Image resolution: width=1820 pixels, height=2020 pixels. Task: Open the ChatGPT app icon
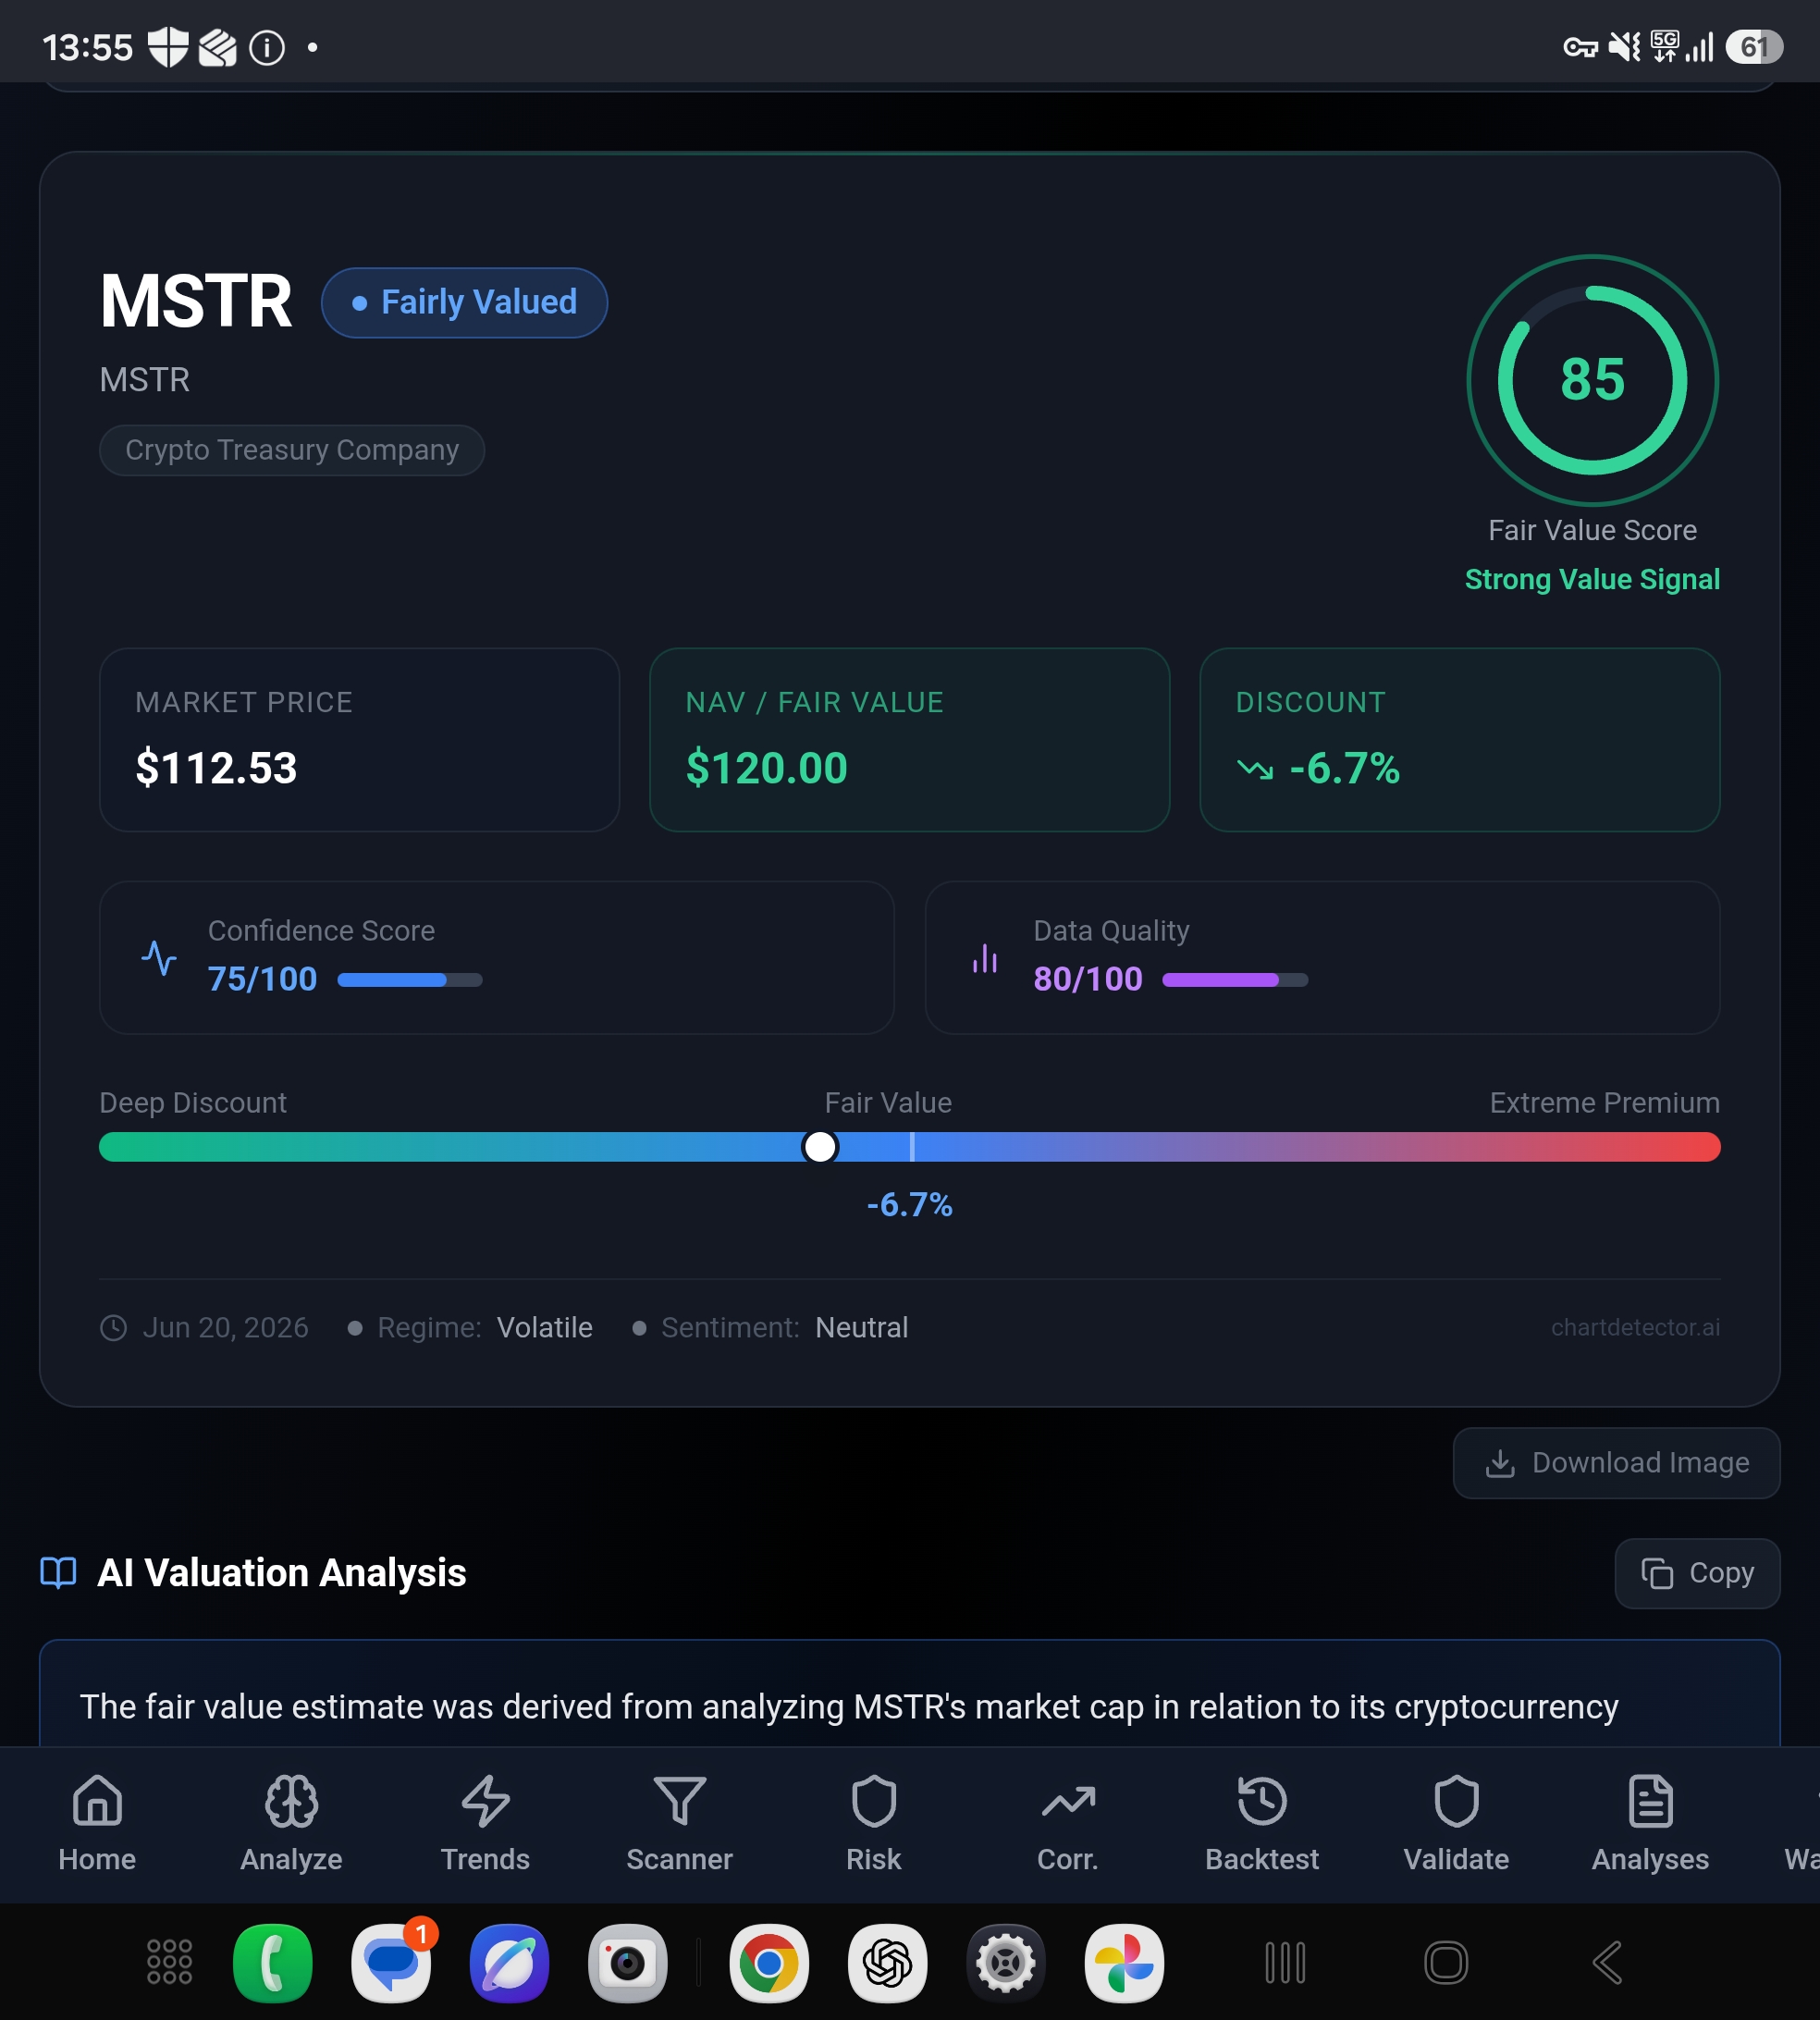click(x=887, y=1963)
